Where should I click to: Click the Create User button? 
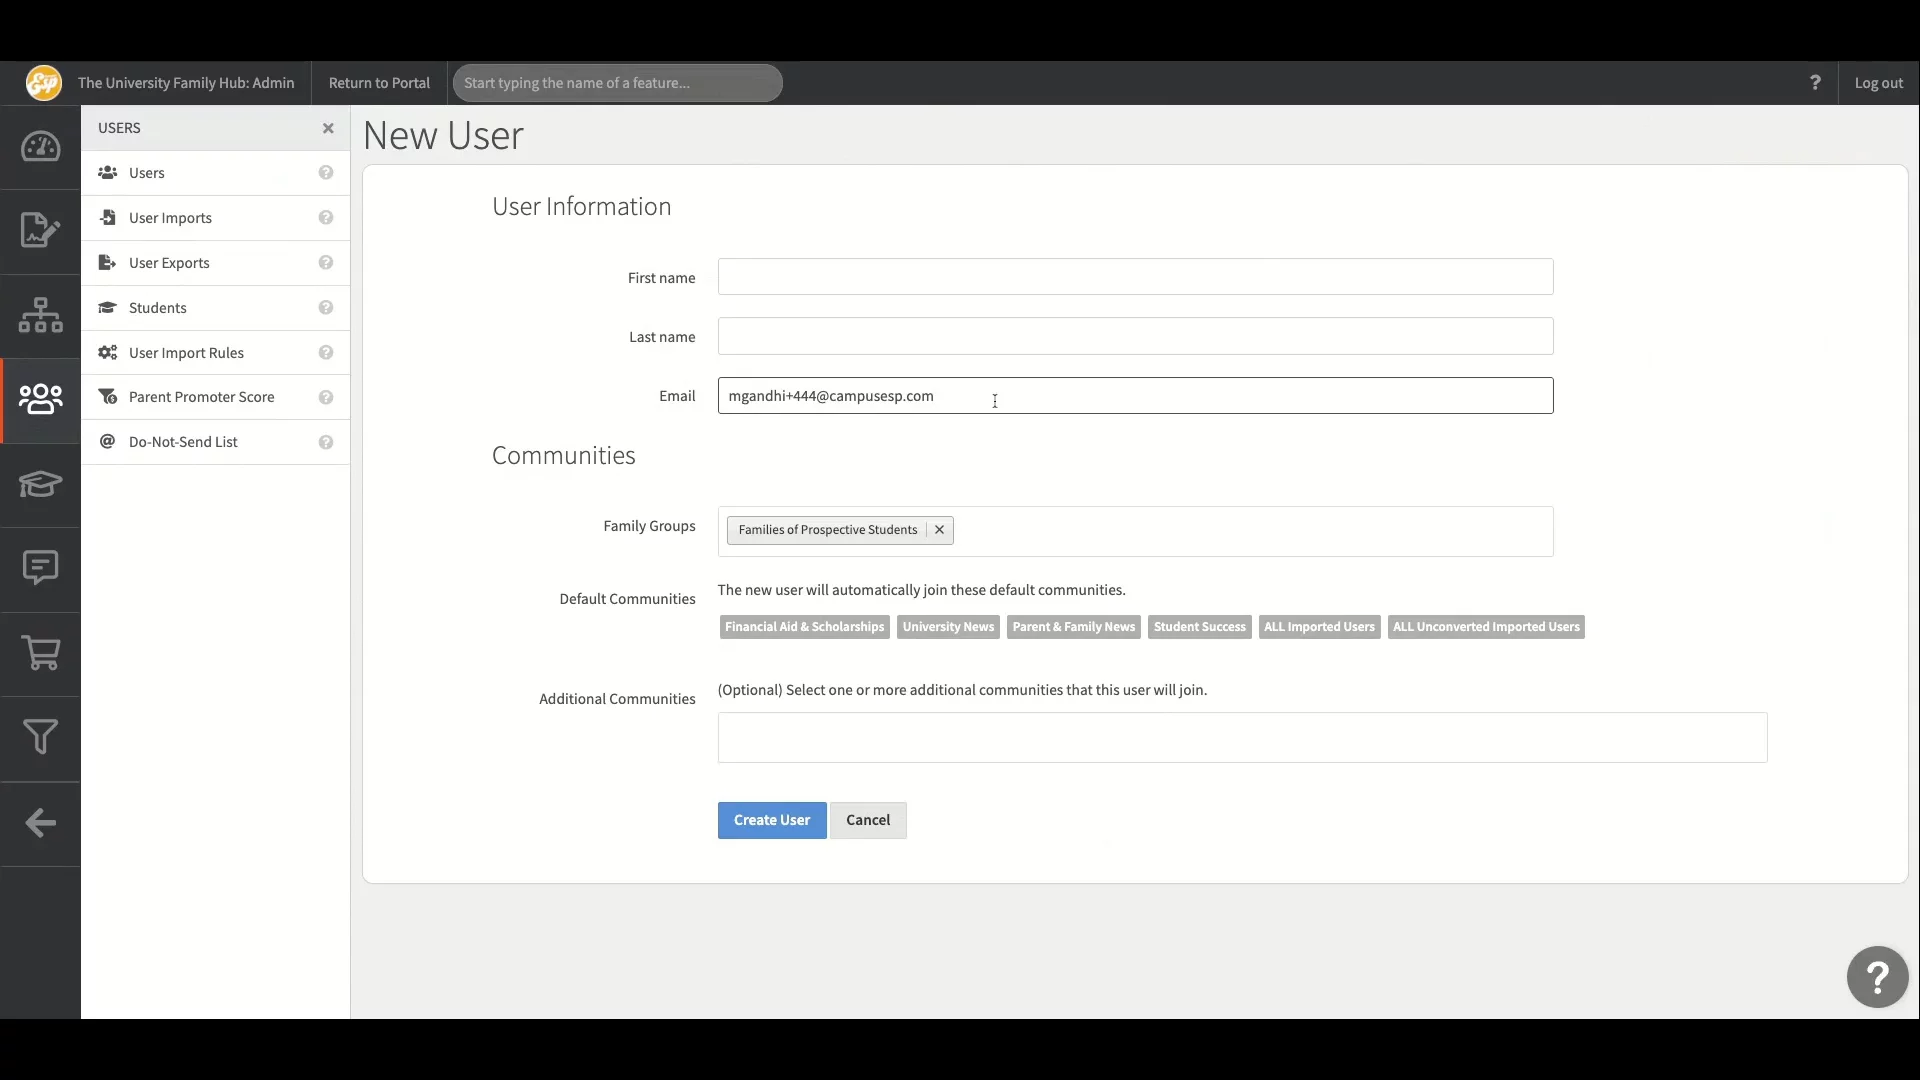click(771, 820)
